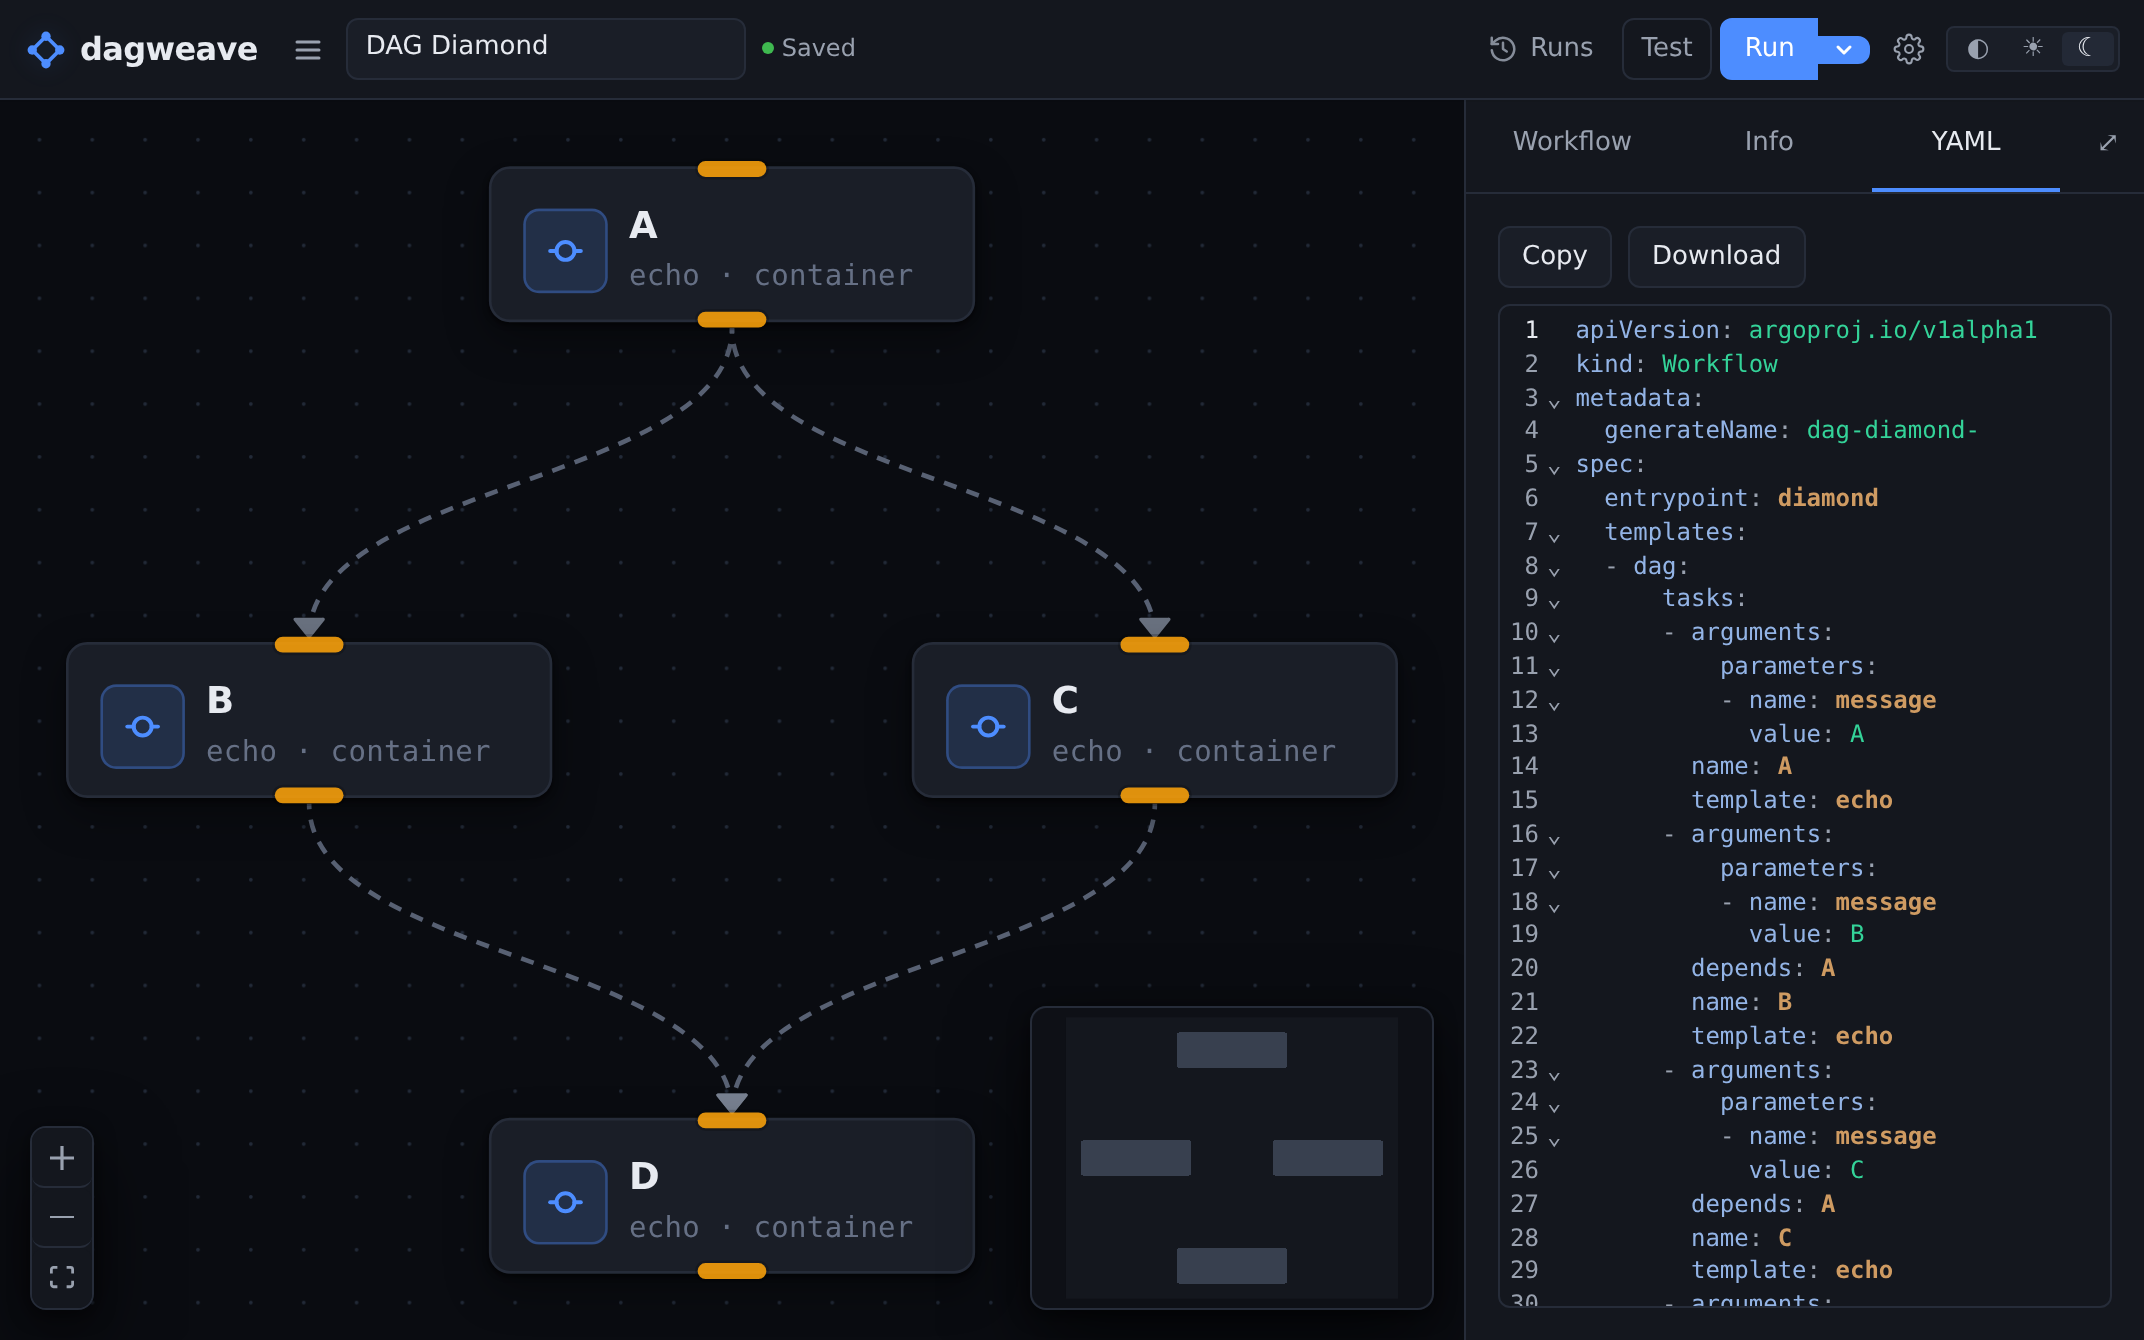Click node B's top input handle
This screenshot has width=2144, height=1340.
(x=309, y=645)
